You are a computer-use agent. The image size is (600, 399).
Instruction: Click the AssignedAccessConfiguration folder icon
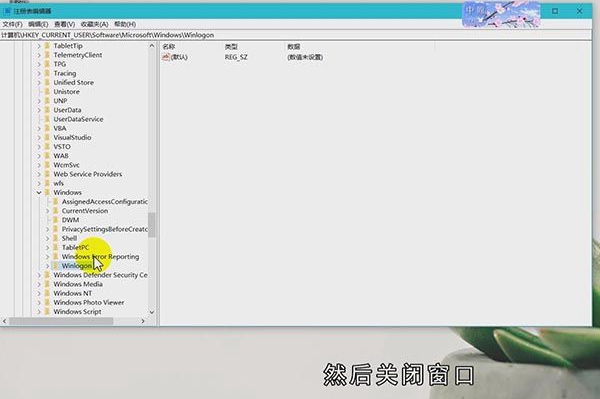[56, 202]
